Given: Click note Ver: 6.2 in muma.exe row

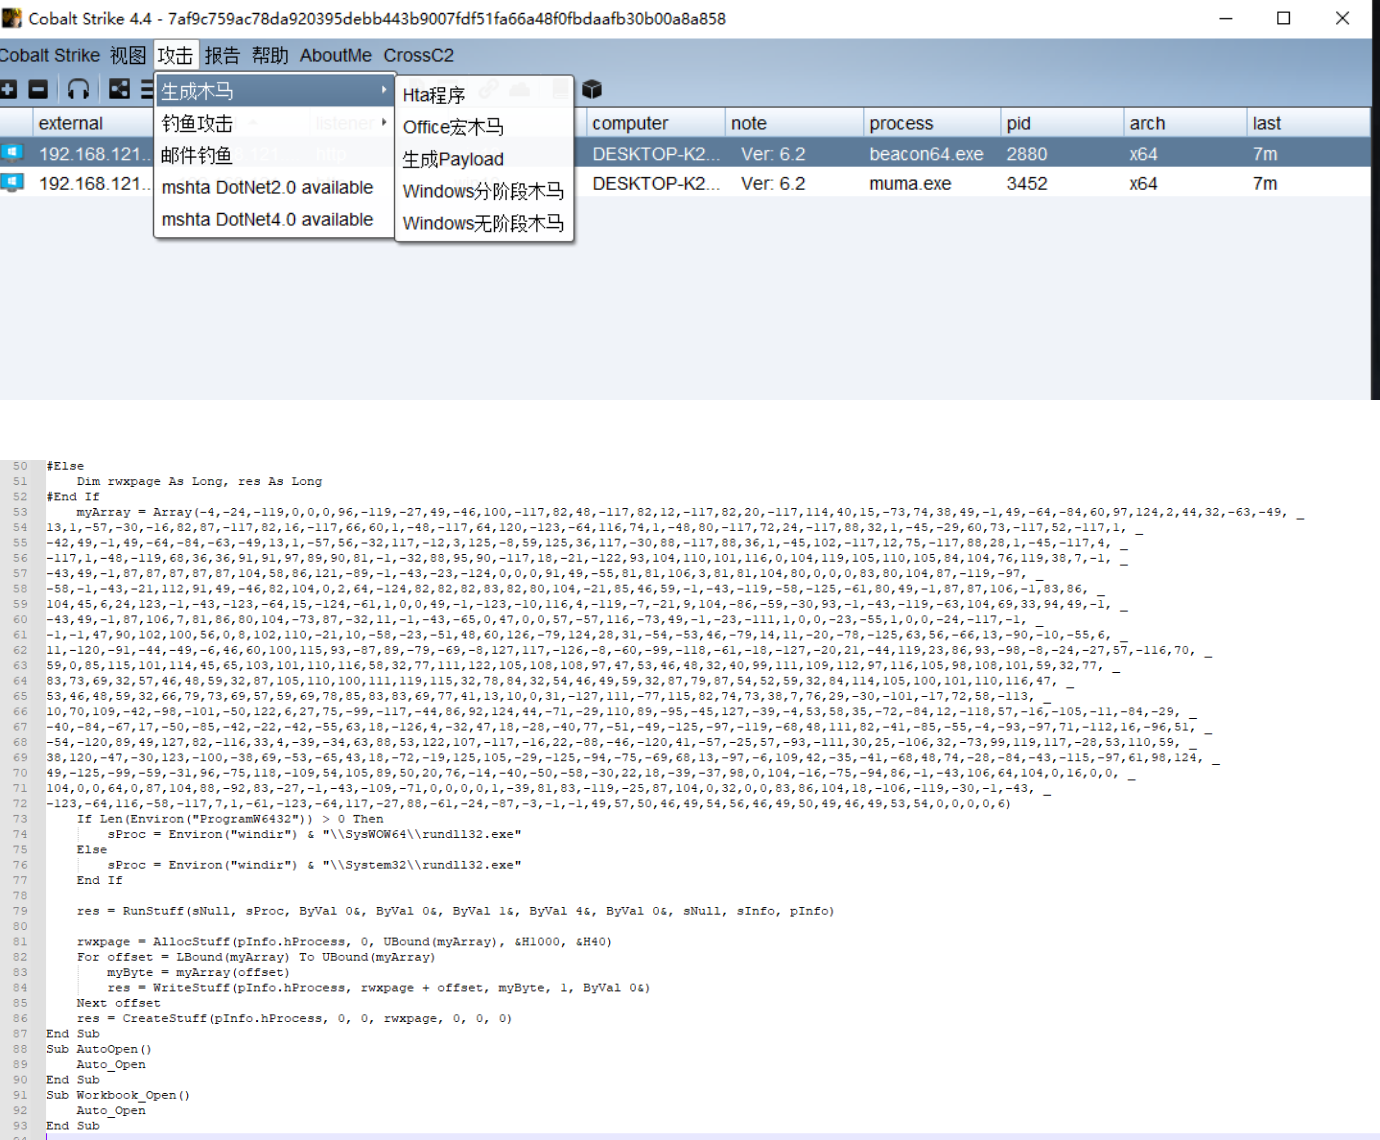Looking at the screenshot, I should [773, 184].
